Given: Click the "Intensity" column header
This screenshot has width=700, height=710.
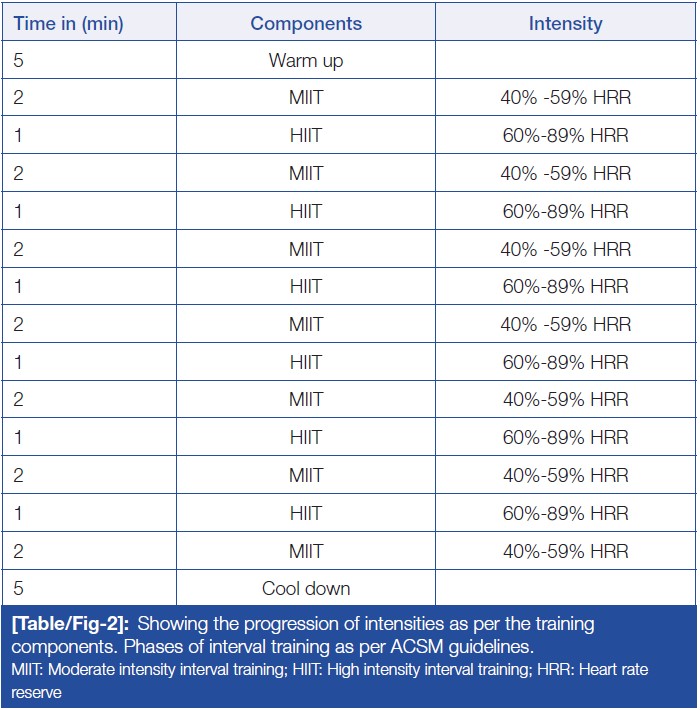Looking at the screenshot, I should (565, 23).
